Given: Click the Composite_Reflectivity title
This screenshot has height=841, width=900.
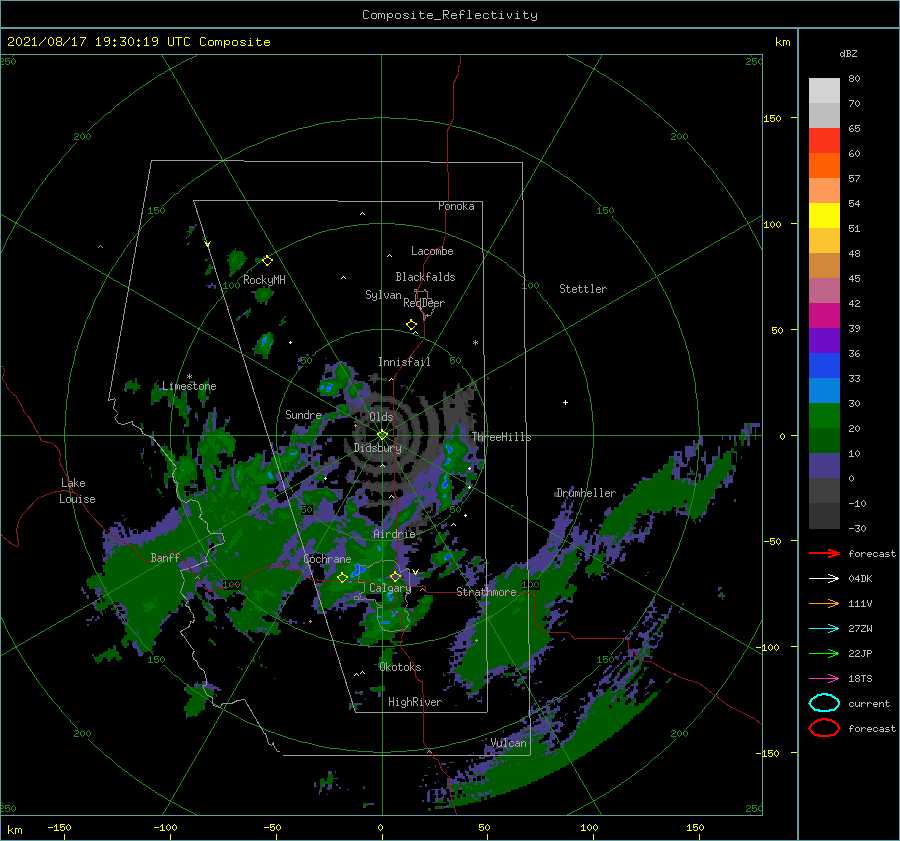Looking at the screenshot, I should click(449, 15).
